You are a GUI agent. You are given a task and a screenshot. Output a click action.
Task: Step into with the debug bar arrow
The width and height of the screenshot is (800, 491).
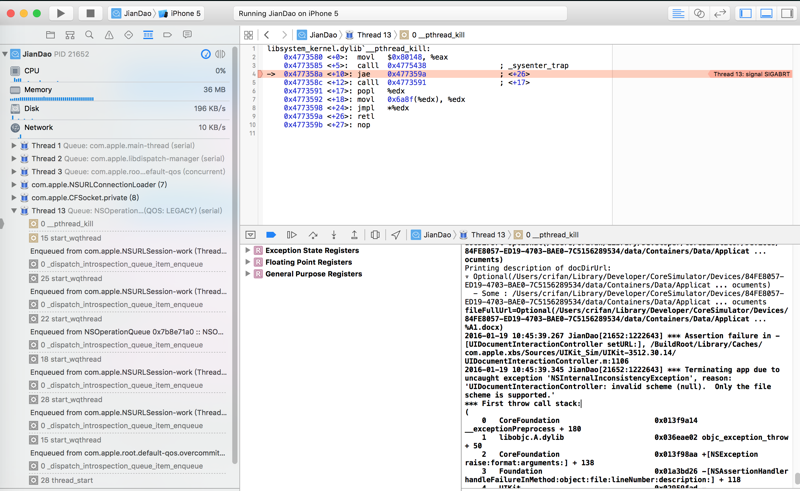pos(333,235)
